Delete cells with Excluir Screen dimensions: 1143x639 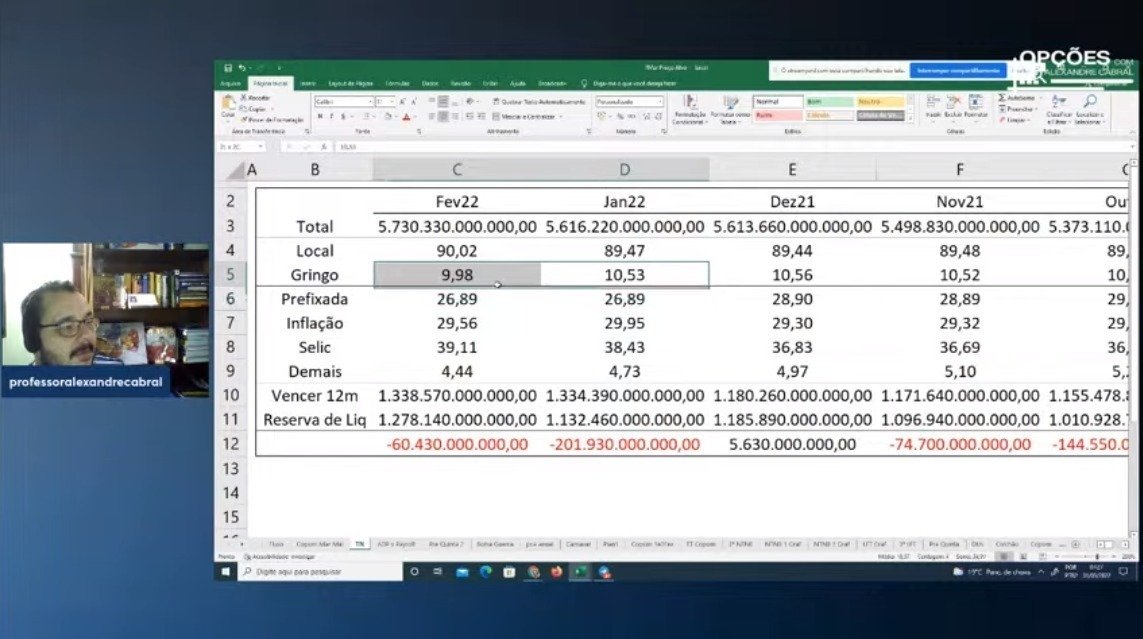(953, 107)
